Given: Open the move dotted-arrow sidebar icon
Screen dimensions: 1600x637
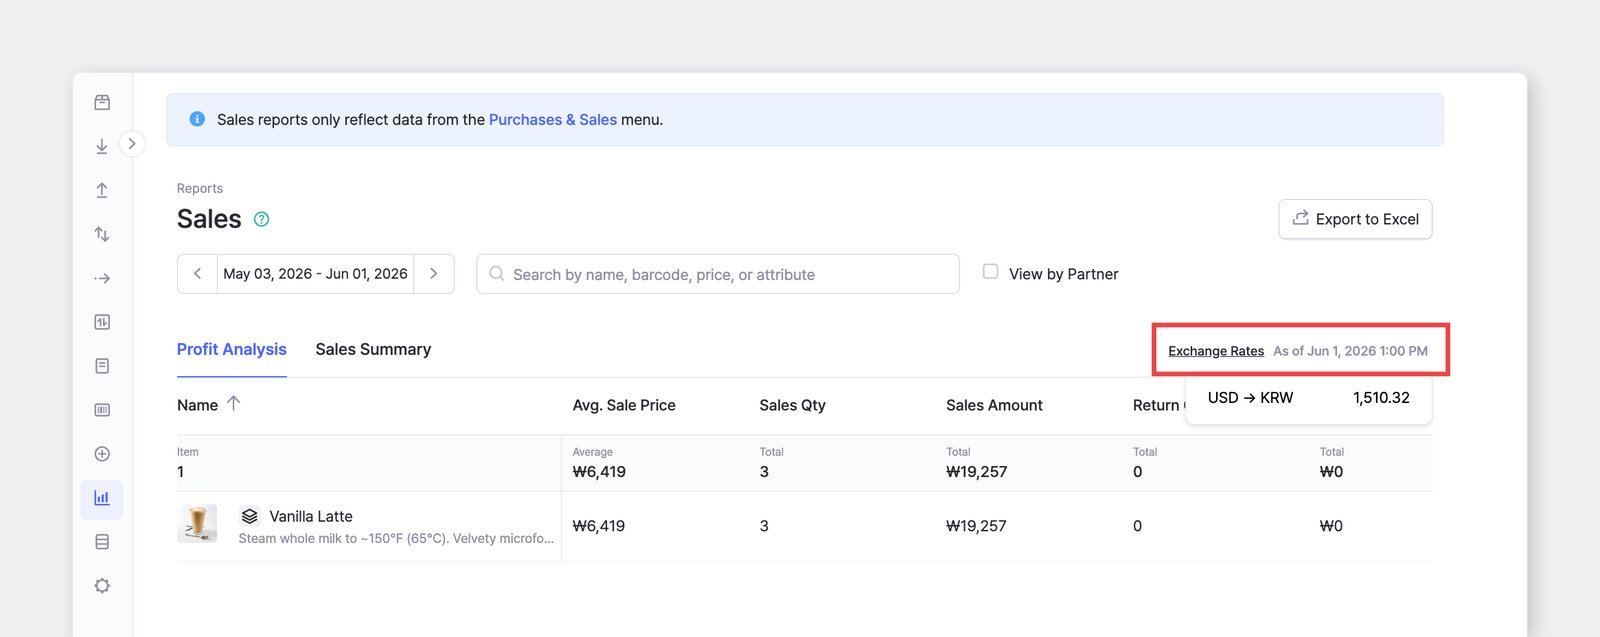Looking at the screenshot, I should point(102,278).
